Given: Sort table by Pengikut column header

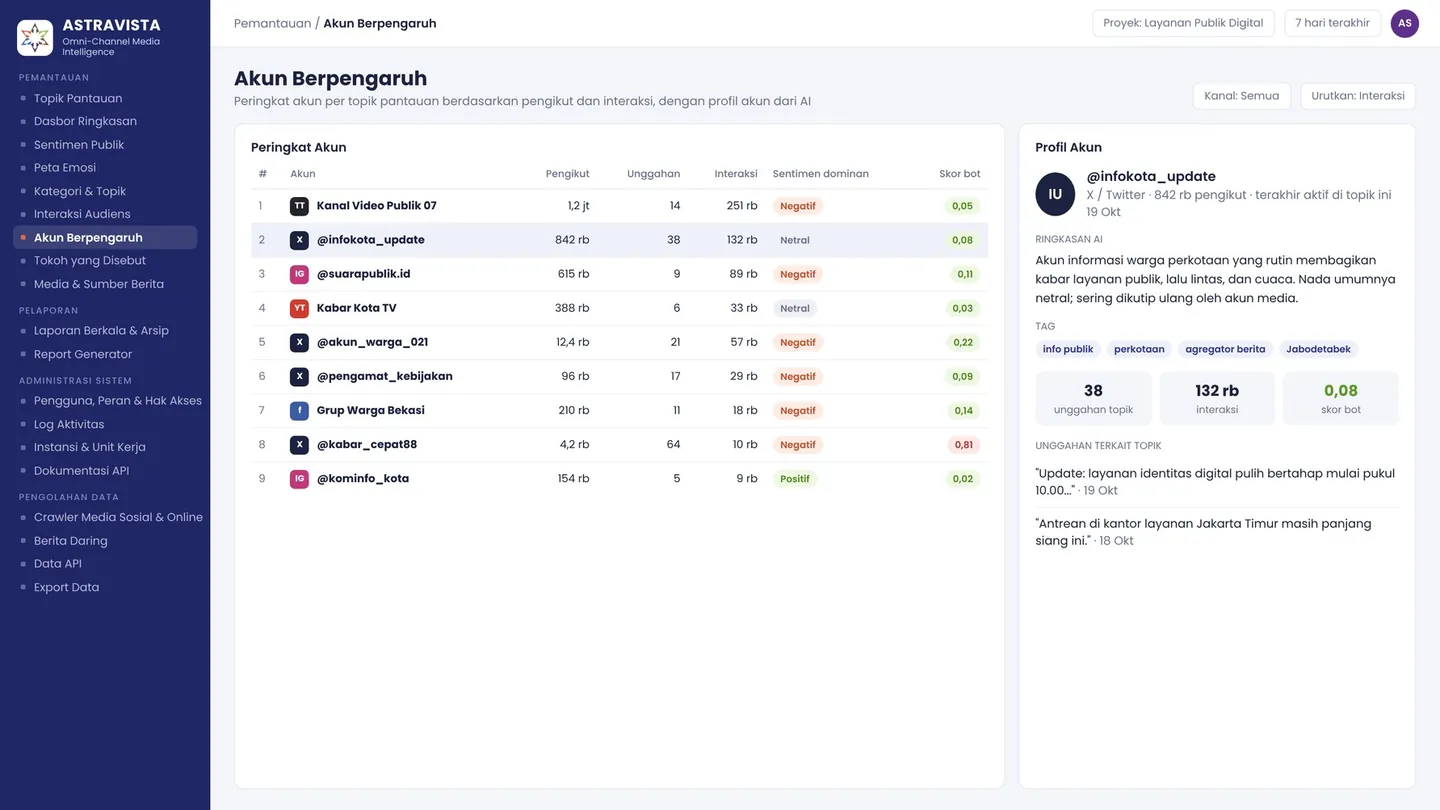Looking at the screenshot, I should (x=567, y=174).
